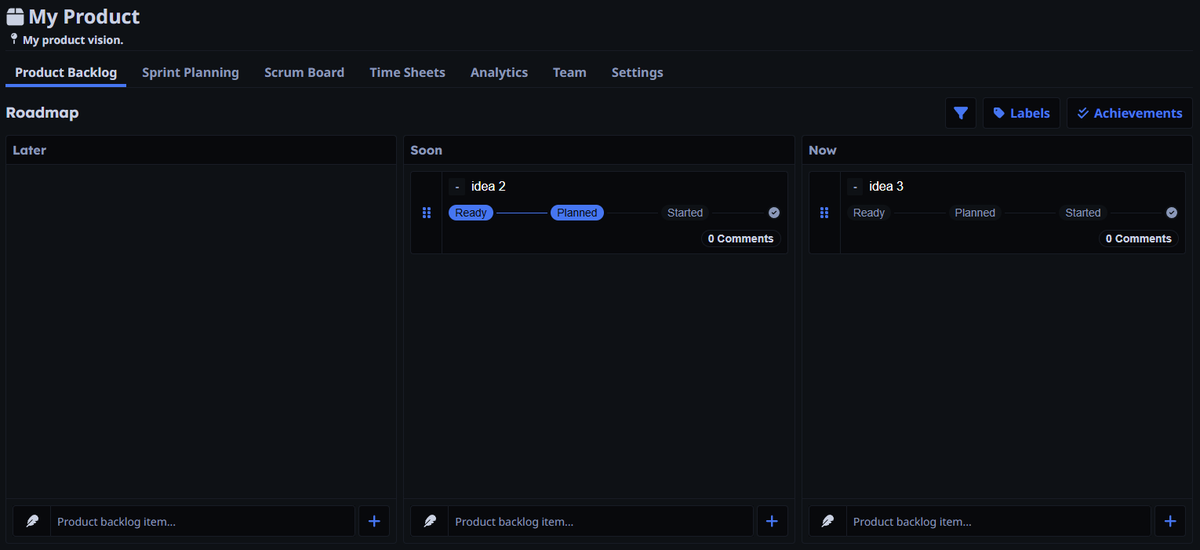Add item with plus in Soon column

click(x=772, y=521)
